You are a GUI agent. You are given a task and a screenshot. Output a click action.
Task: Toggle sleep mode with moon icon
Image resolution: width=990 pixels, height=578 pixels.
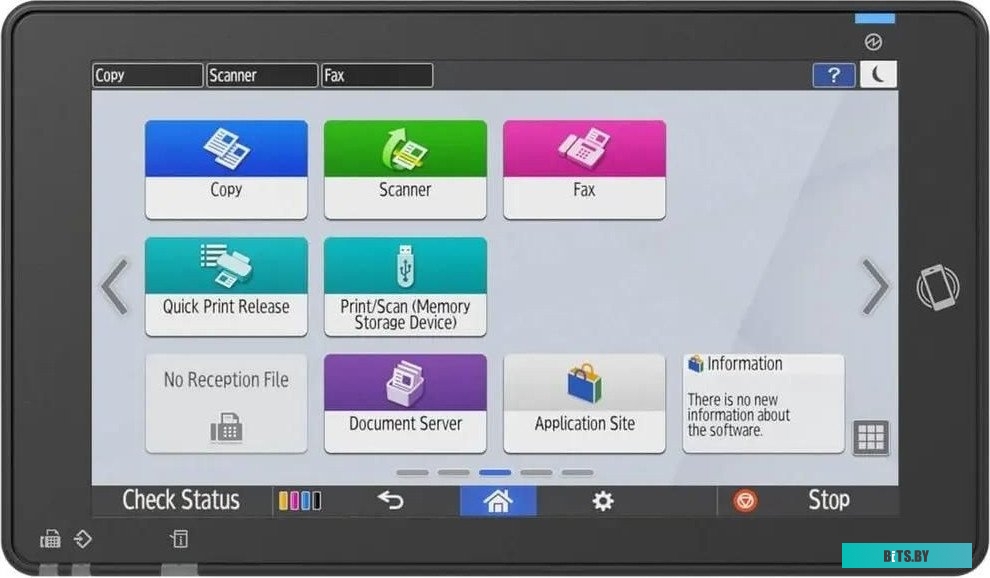coord(878,75)
